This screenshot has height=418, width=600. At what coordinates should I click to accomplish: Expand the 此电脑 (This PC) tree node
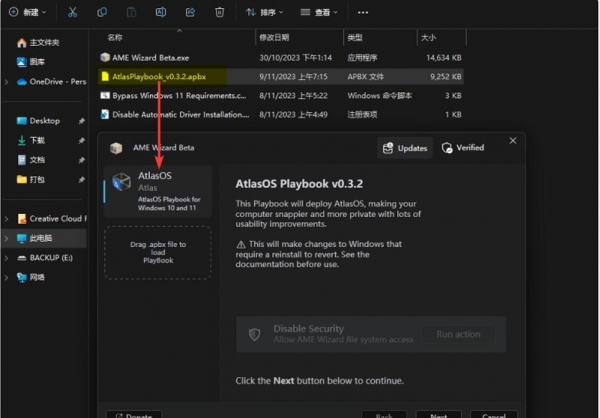(x=8, y=238)
